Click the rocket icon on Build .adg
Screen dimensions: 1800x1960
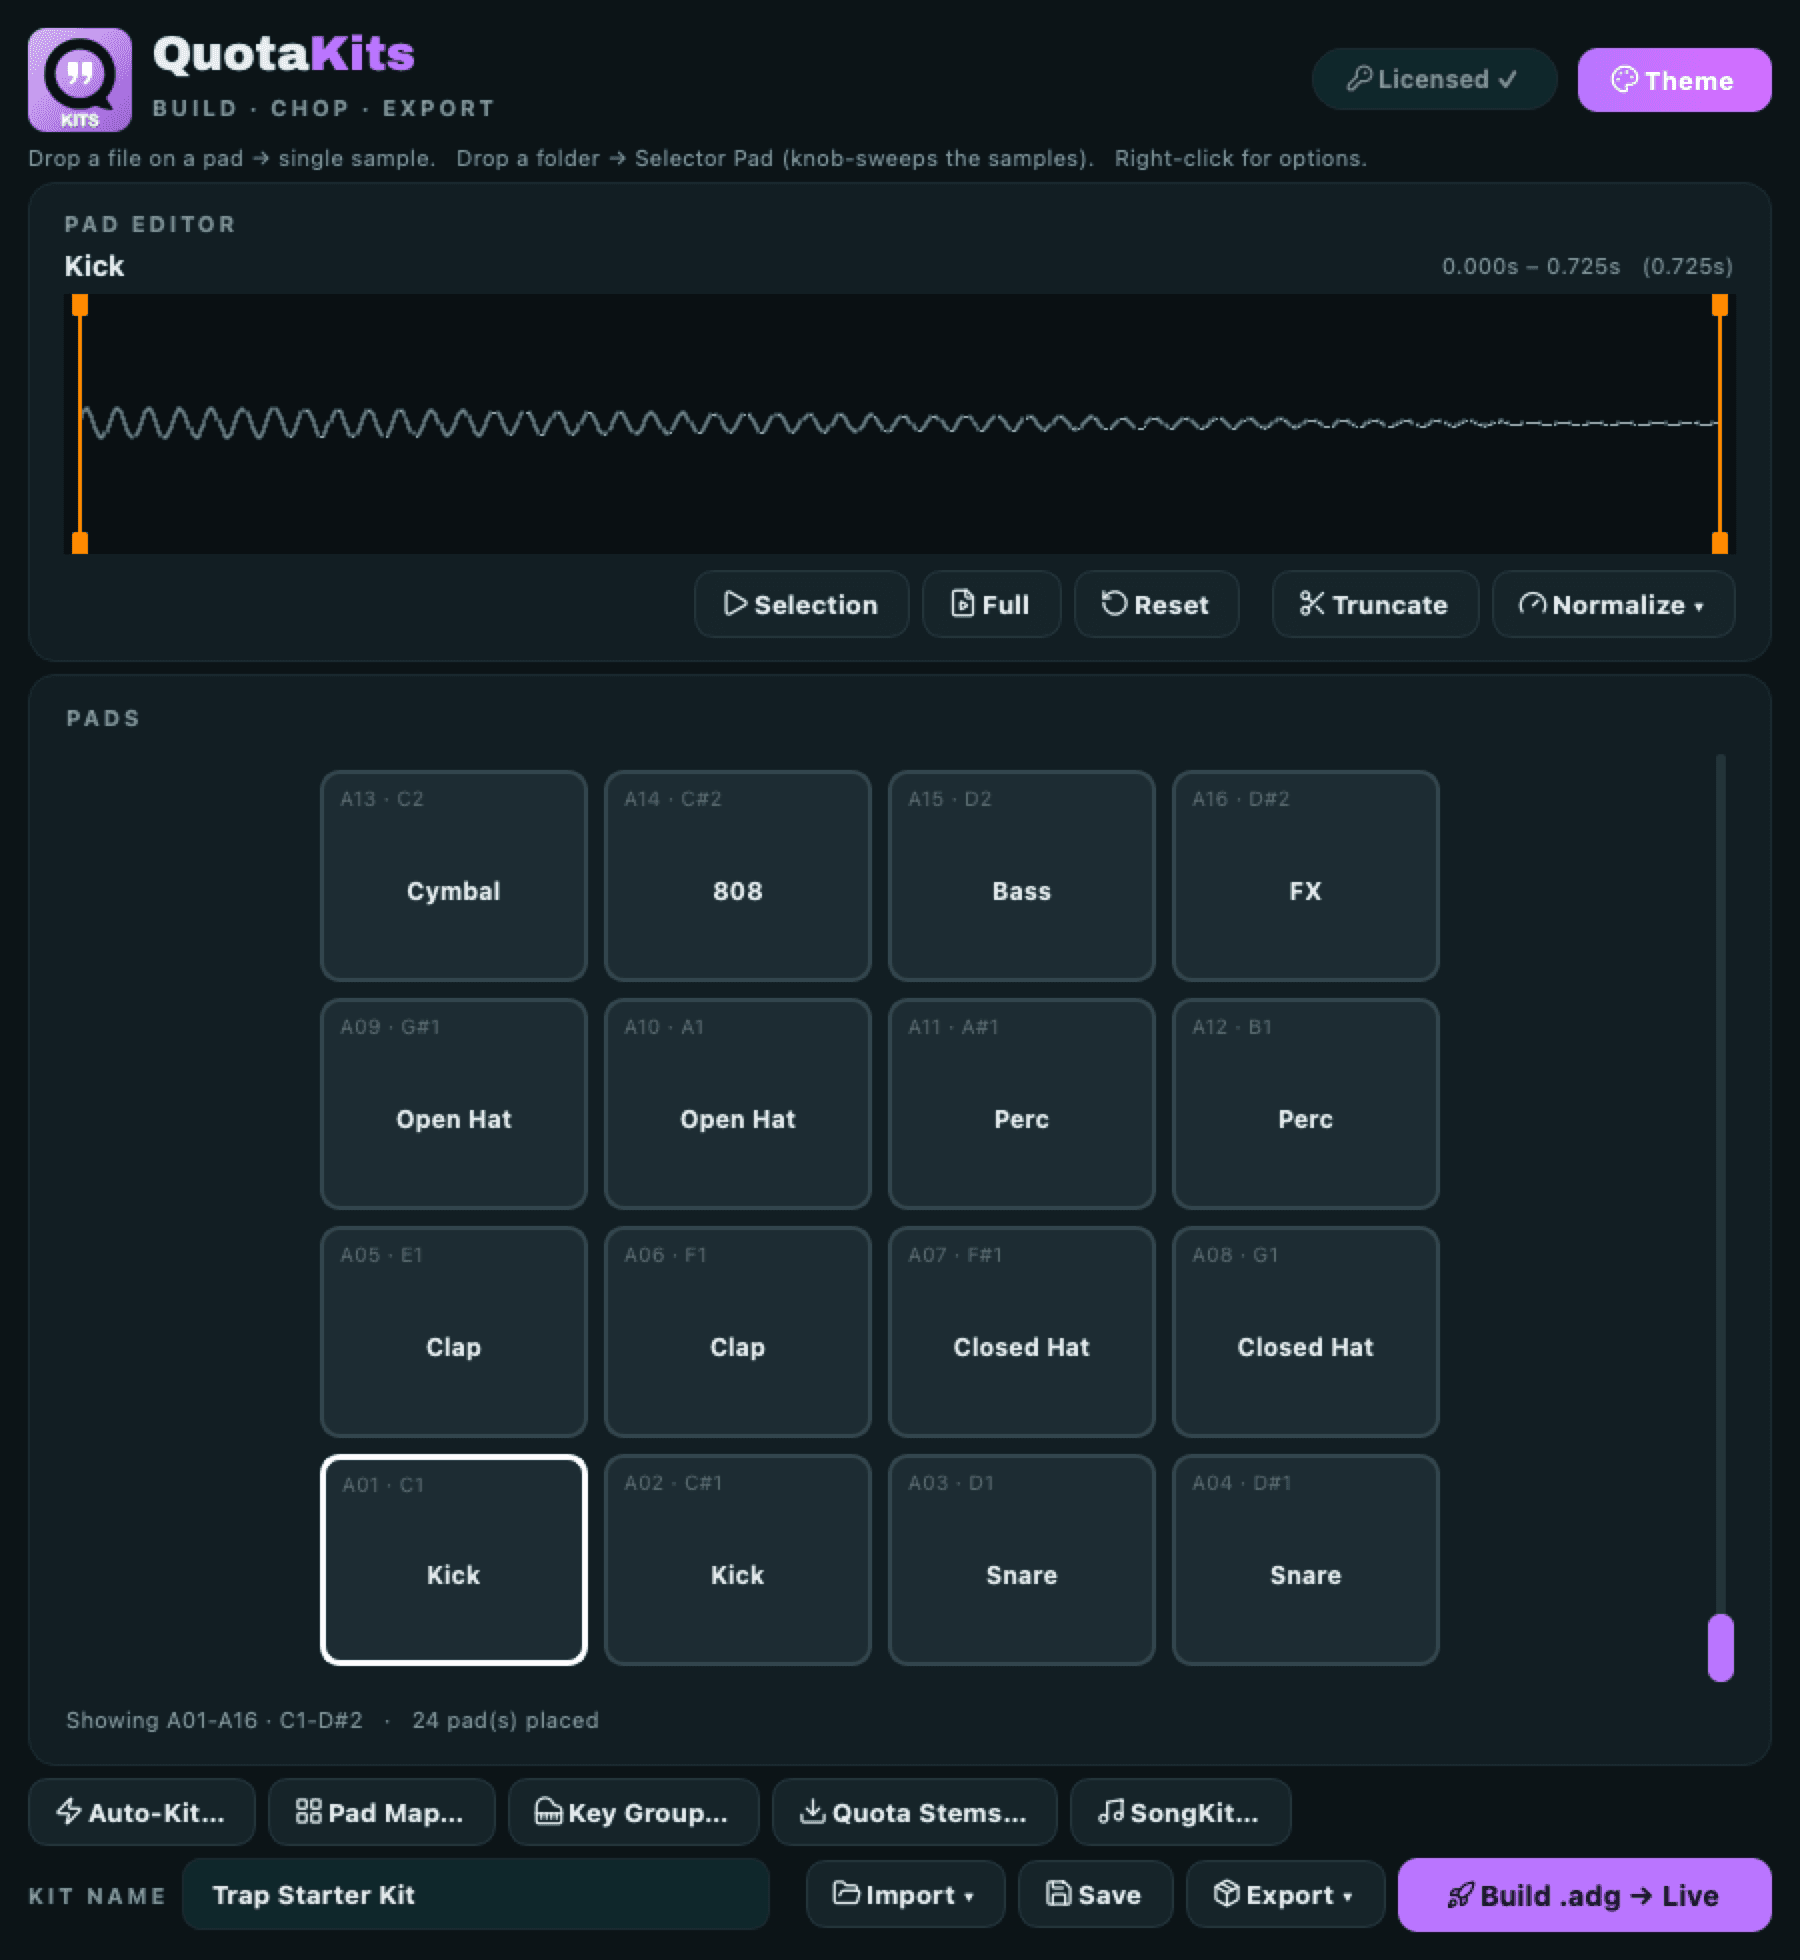tap(1461, 1895)
